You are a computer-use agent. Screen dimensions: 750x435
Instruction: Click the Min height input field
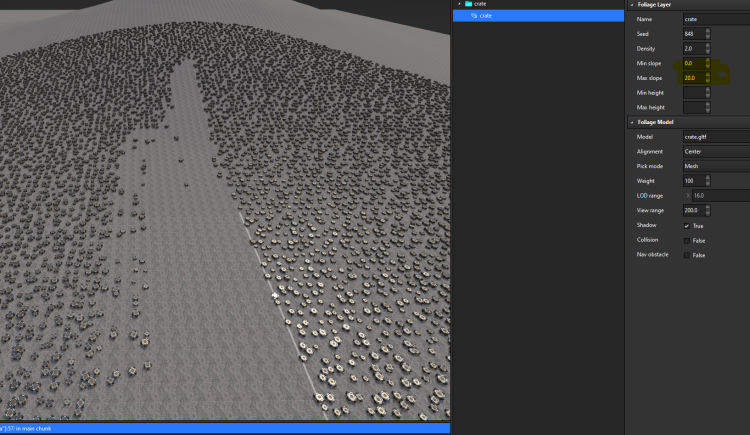point(692,92)
